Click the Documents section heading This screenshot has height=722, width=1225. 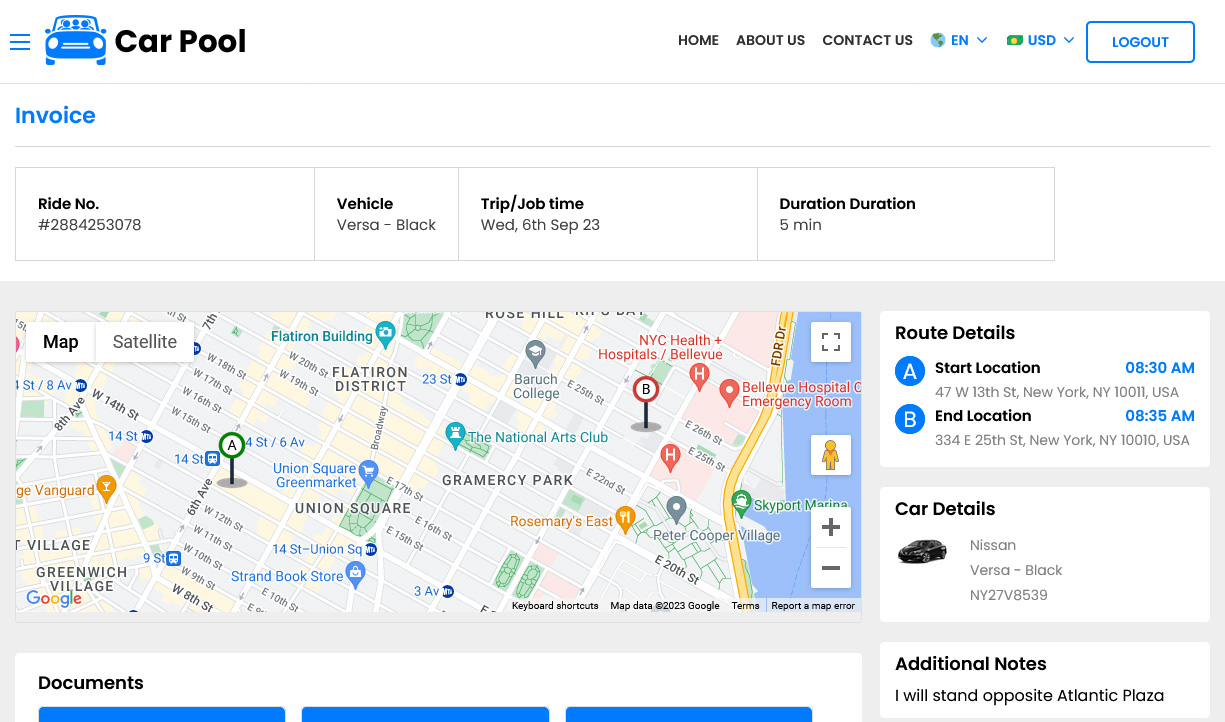91,683
